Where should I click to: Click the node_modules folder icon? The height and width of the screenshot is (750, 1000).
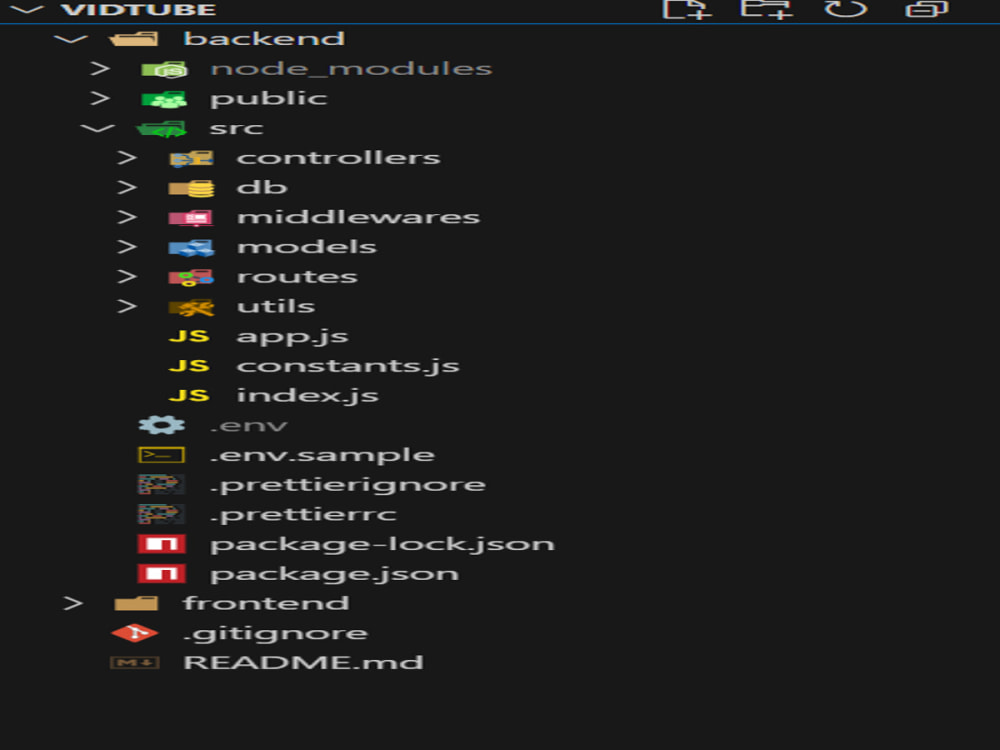coord(165,69)
